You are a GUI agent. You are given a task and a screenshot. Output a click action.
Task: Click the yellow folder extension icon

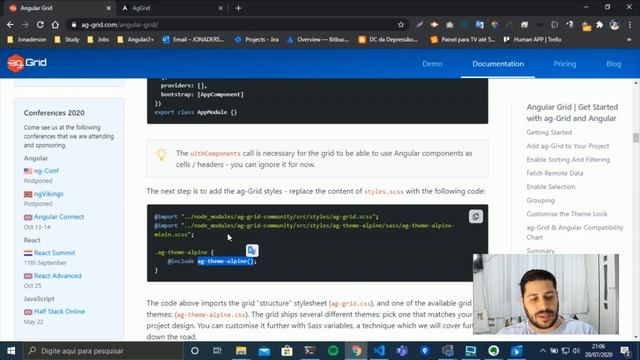coord(587,27)
